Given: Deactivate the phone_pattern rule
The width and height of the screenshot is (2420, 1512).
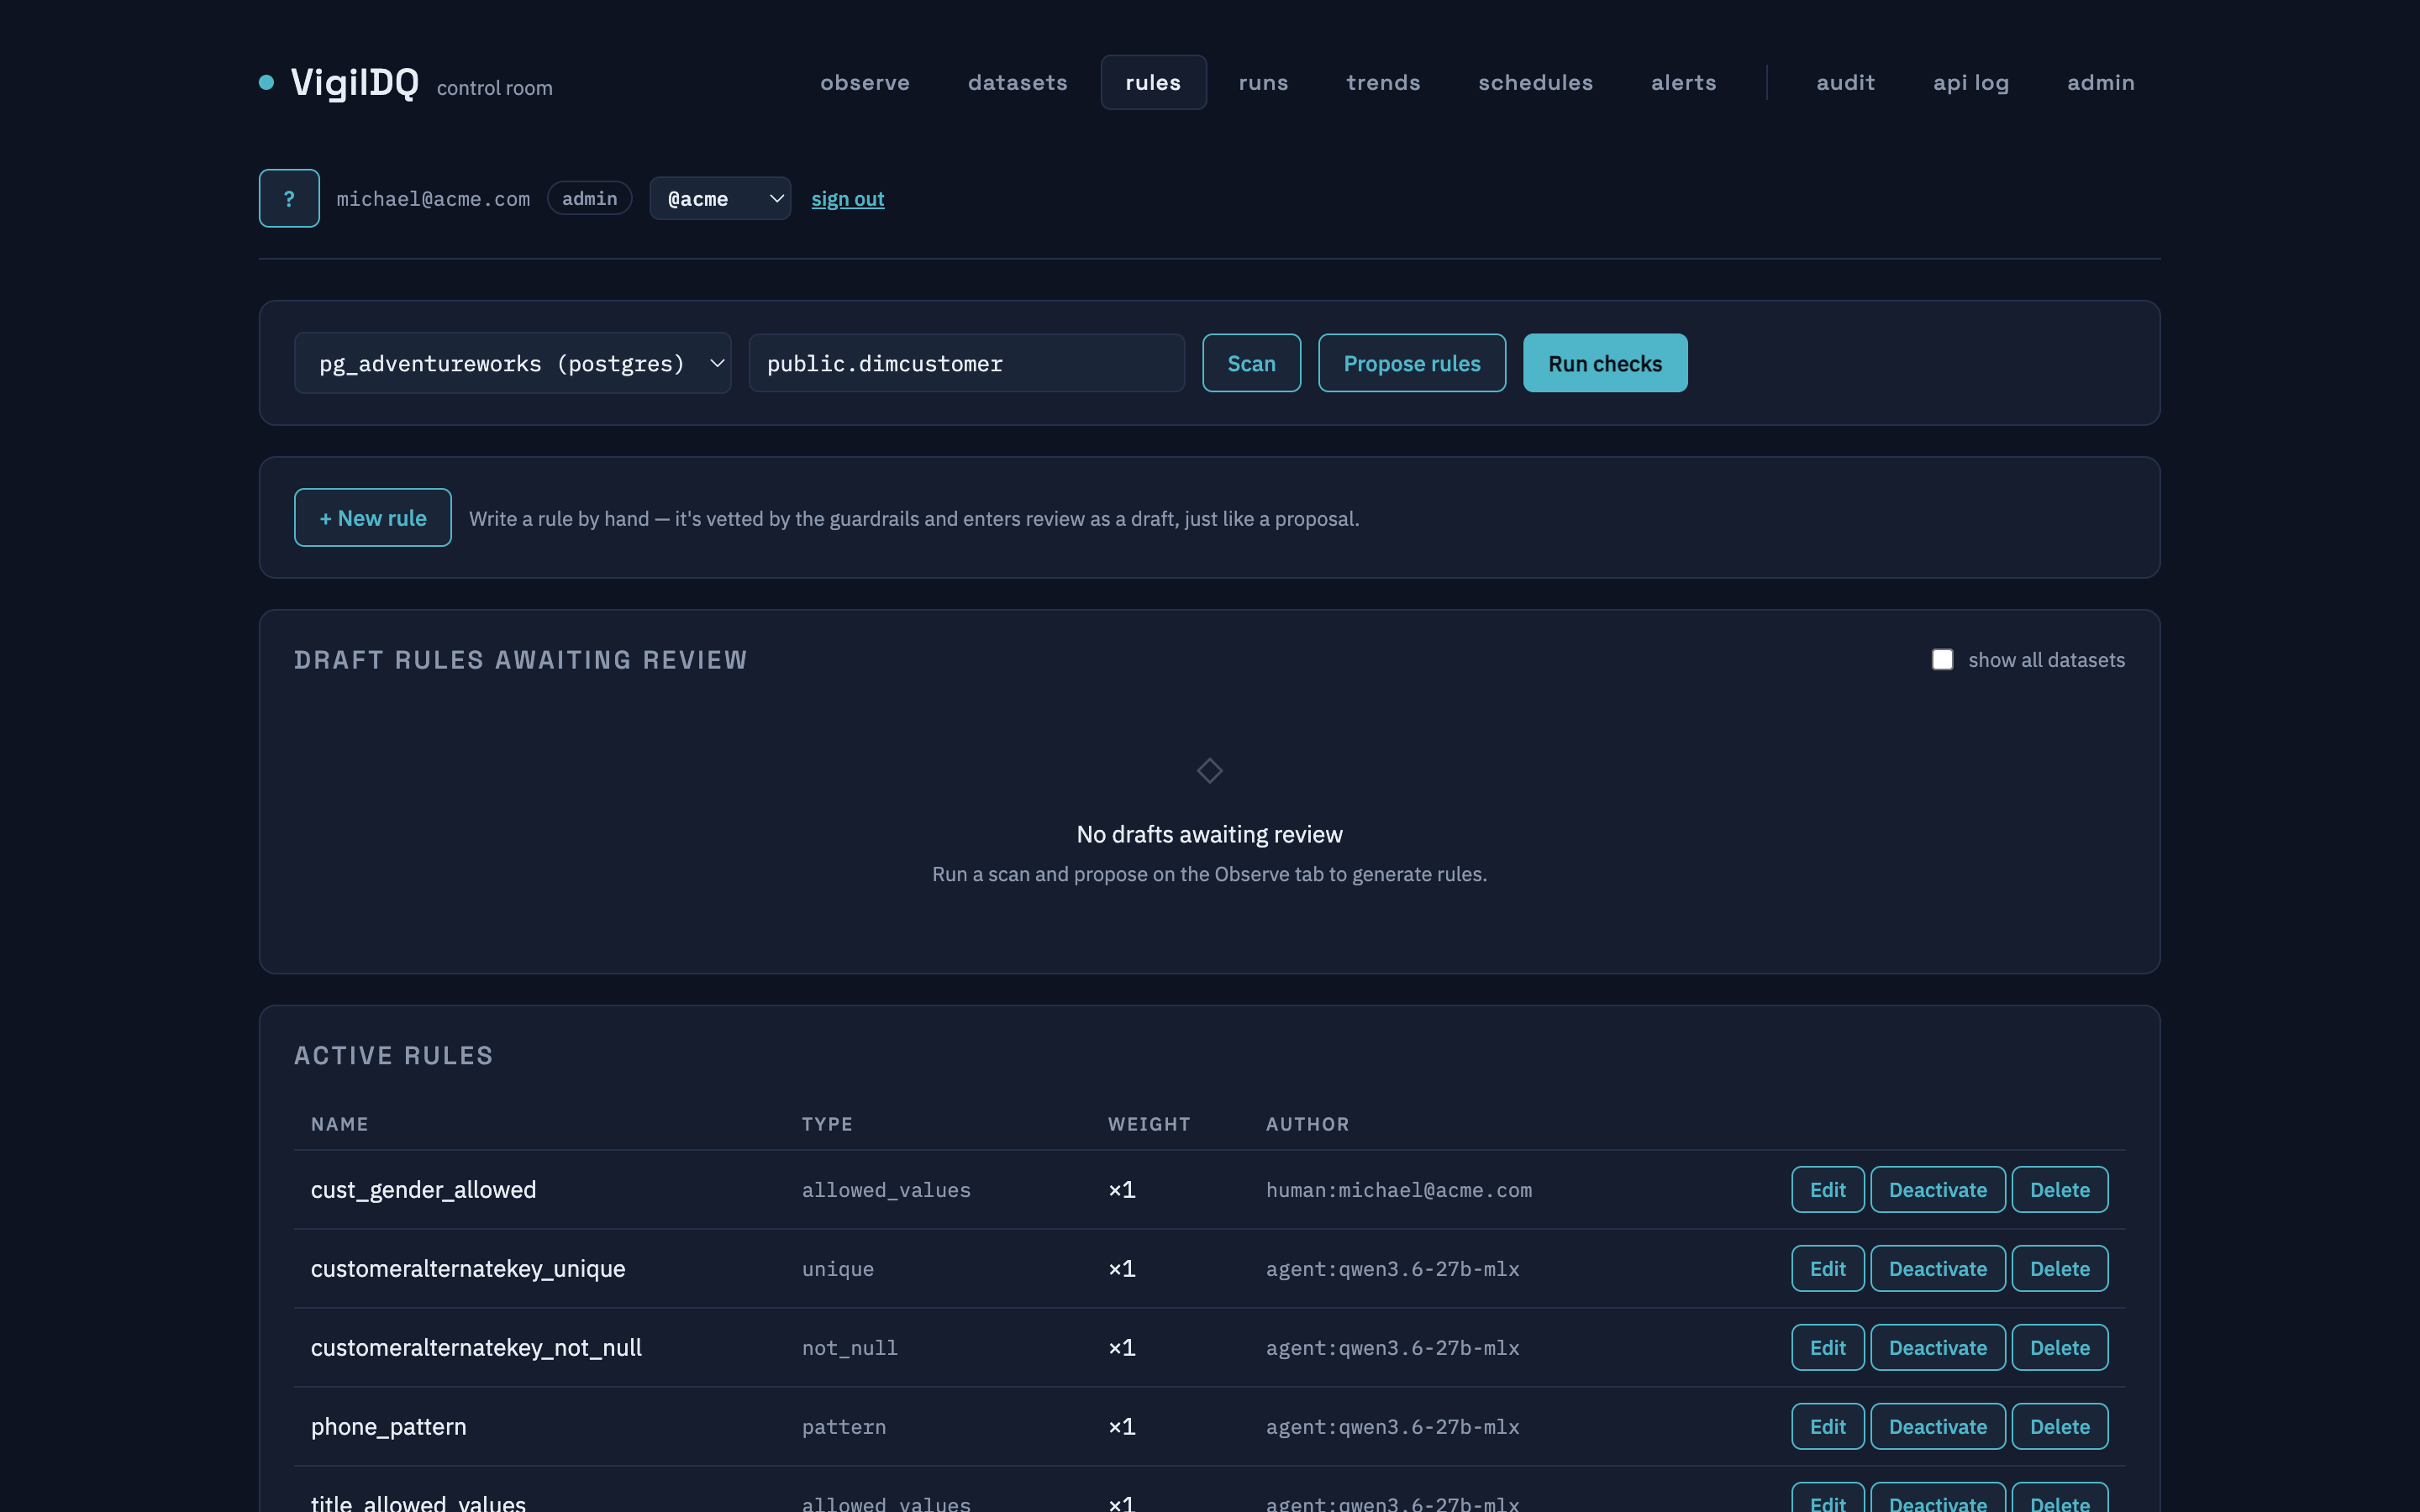Looking at the screenshot, I should point(1937,1427).
